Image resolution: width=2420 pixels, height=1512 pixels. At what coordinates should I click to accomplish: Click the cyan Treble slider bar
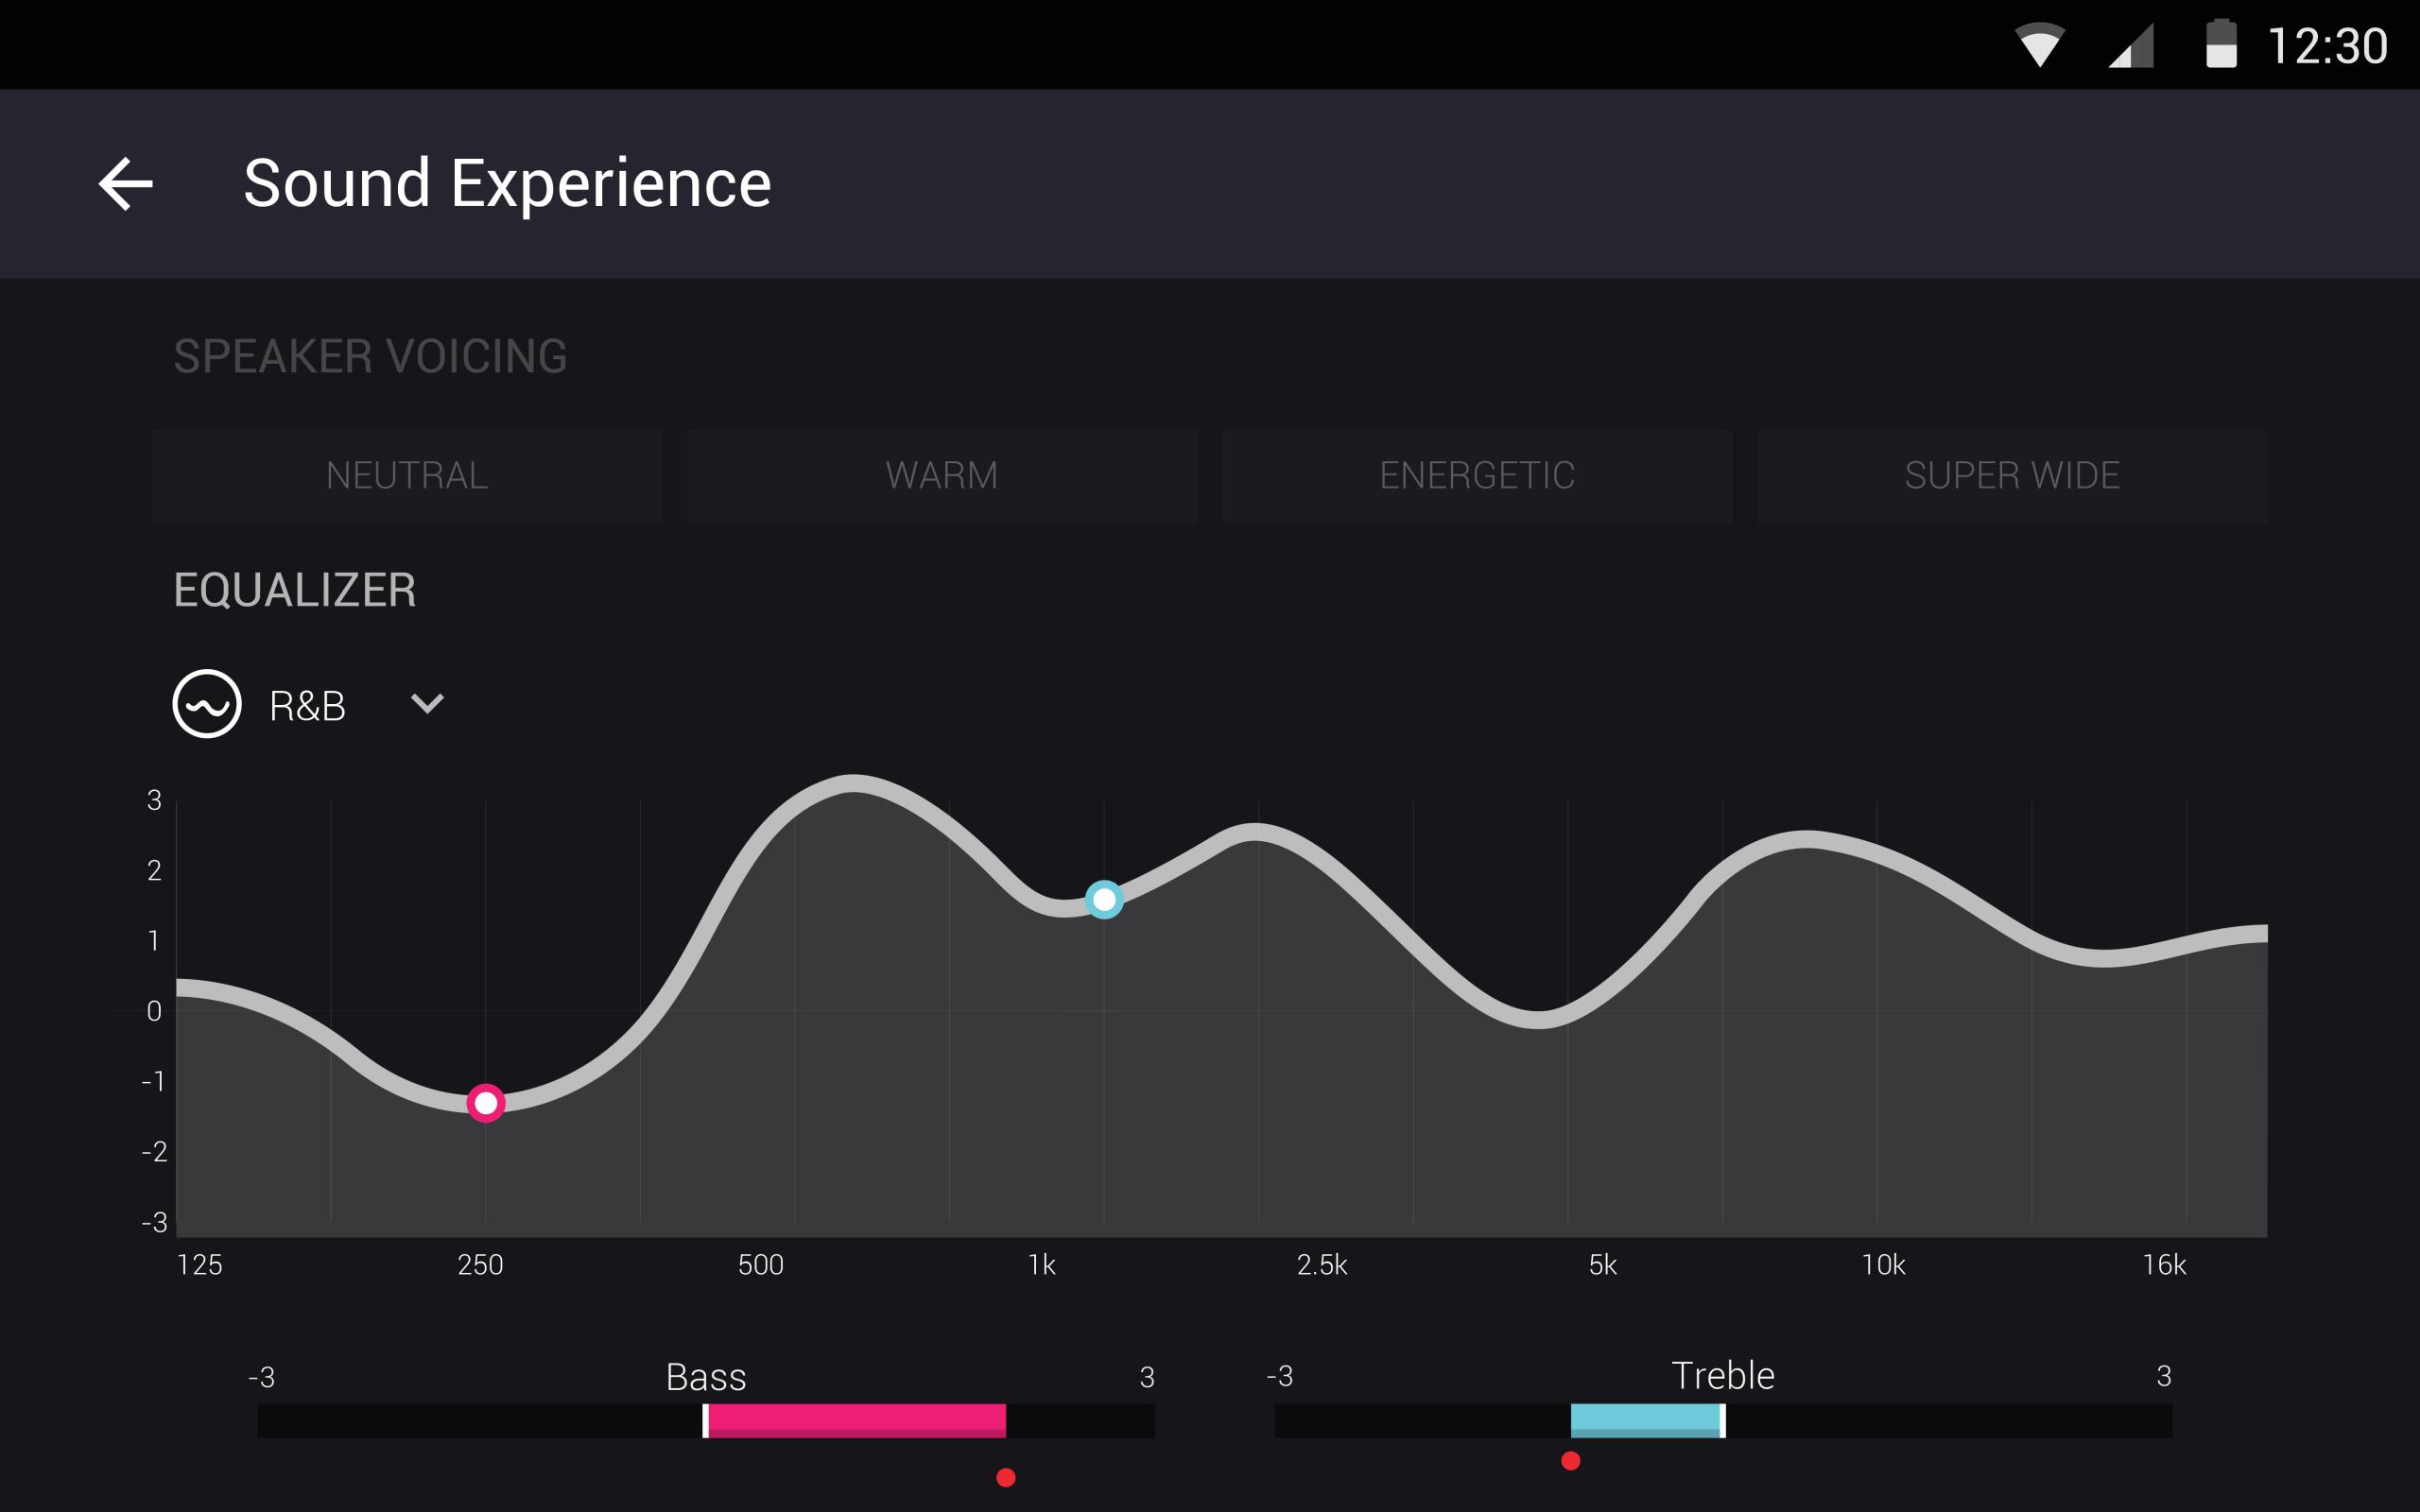[1645, 1421]
